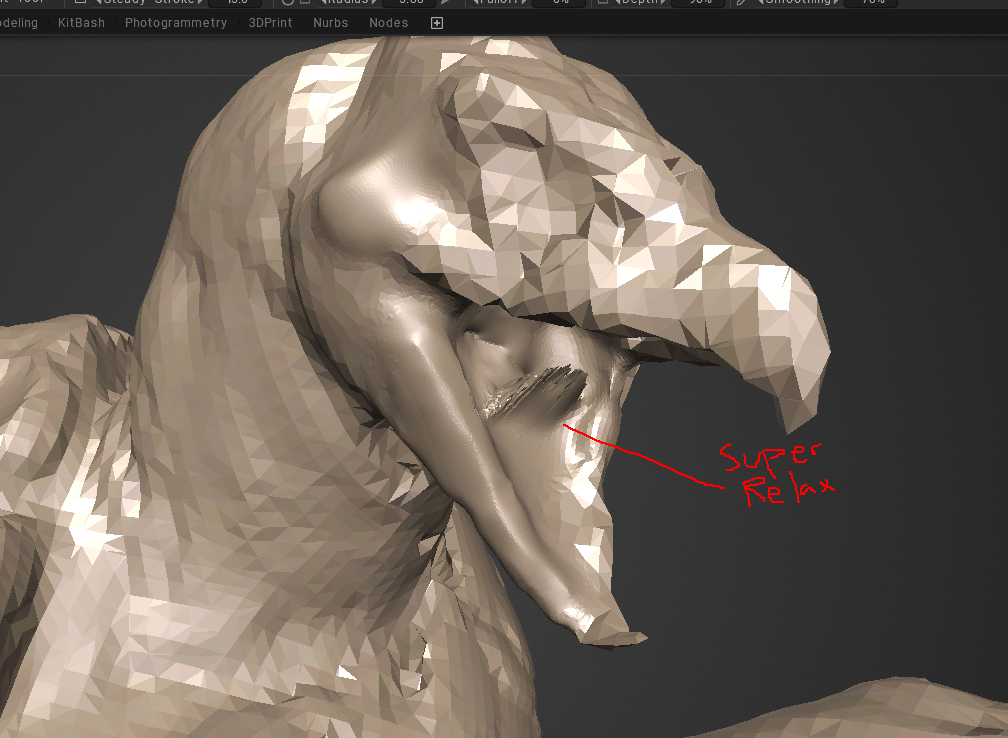Viewport: 1008px width, 738px height.
Task: Click the pen icon left of Smoothing
Action: coord(741,2)
